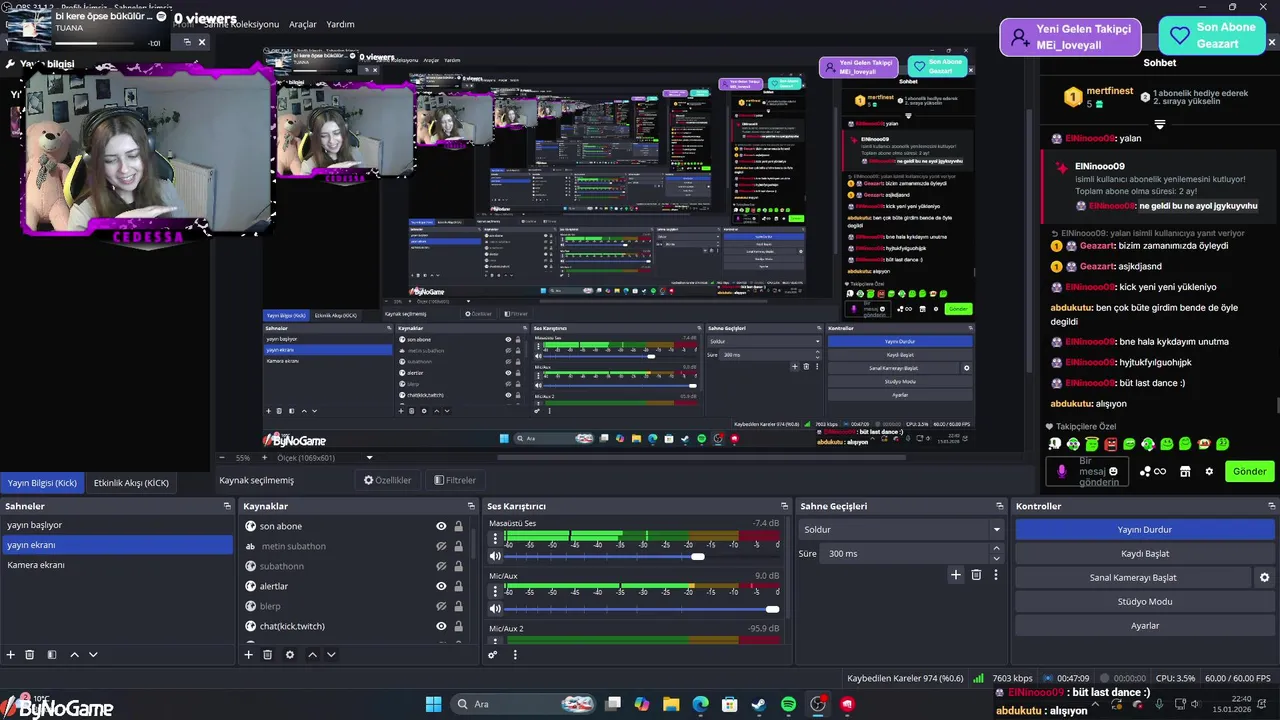Show the blerp source
Screen dimensions: 1280x720
441,606
